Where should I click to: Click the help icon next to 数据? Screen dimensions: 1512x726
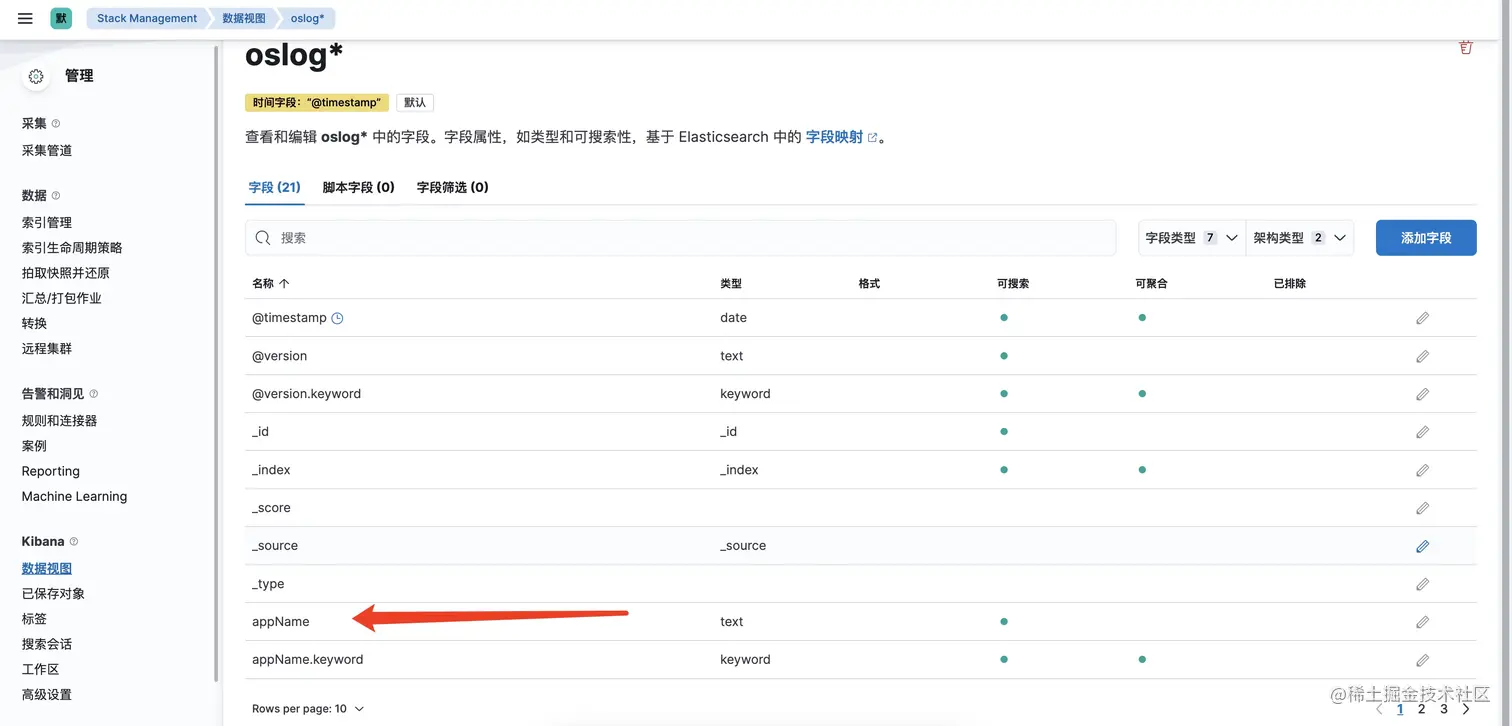pyautogui.click(x=56, y=196)
